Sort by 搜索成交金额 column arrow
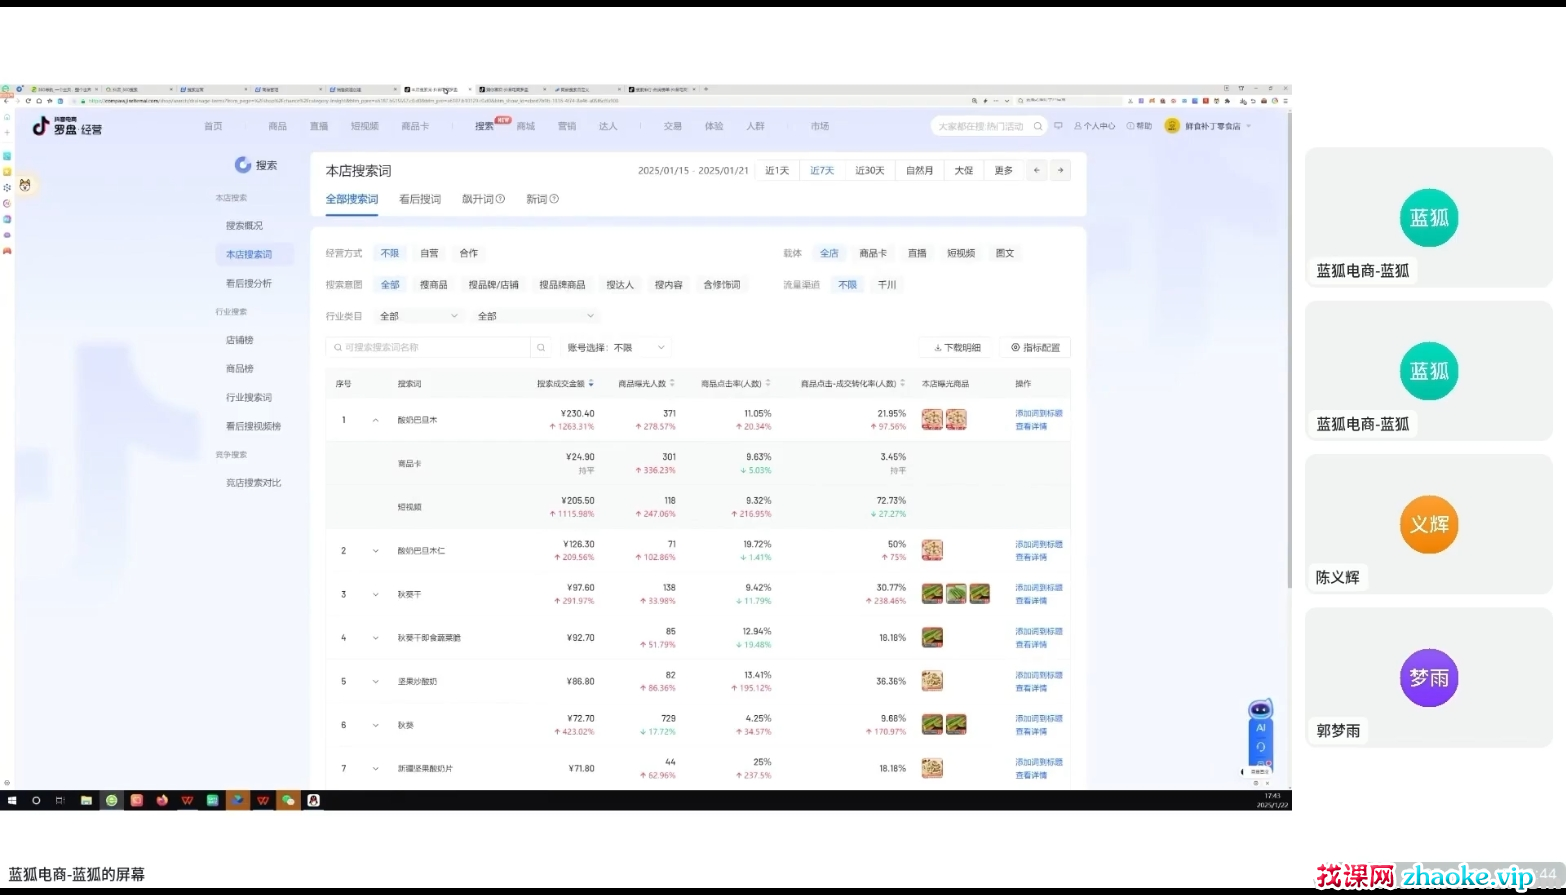 tap(591, 384)
